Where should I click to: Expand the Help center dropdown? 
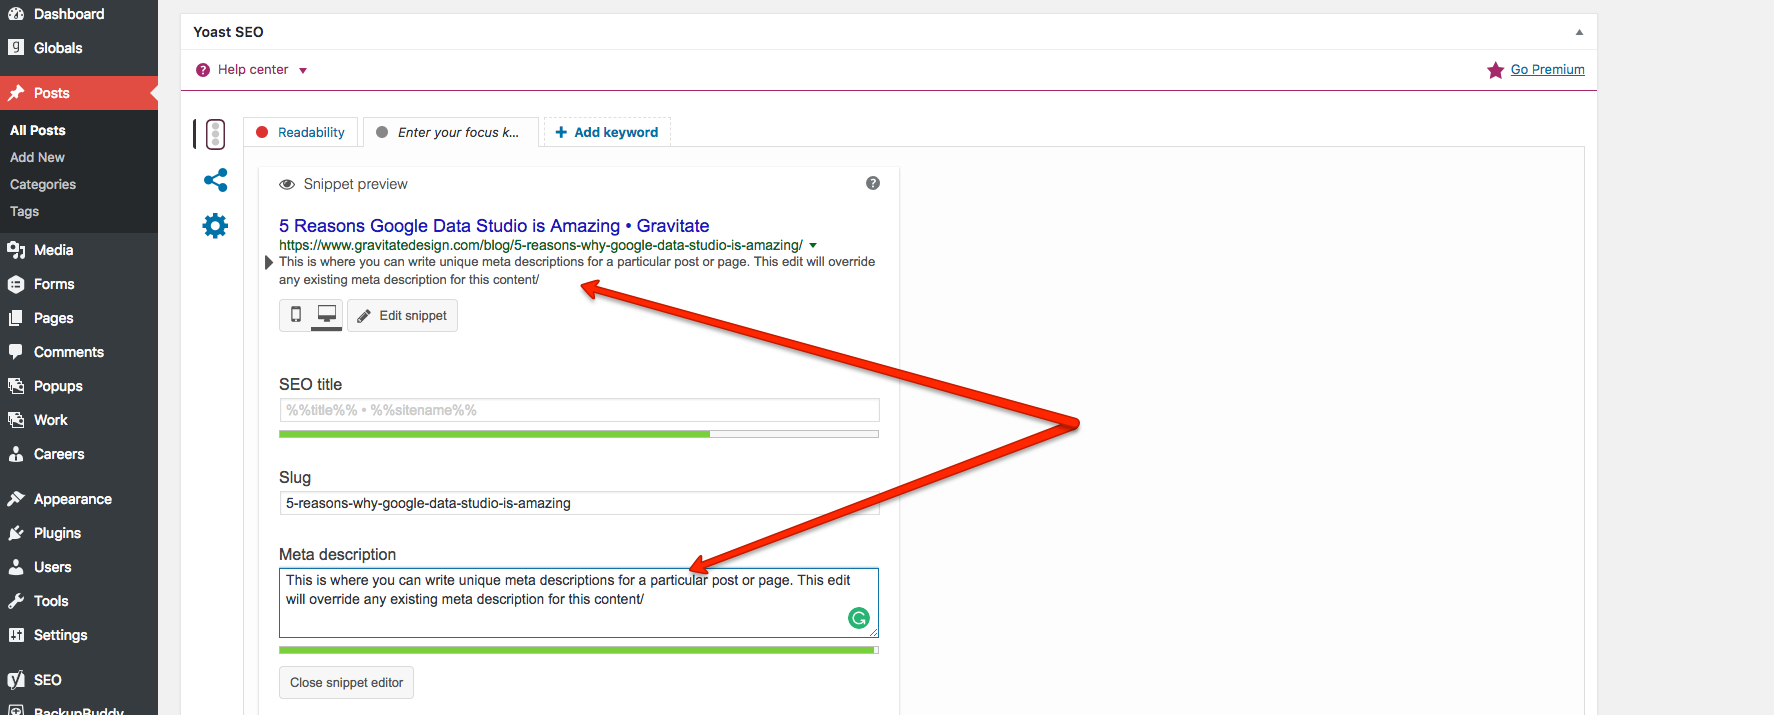[x=303, y=71]
